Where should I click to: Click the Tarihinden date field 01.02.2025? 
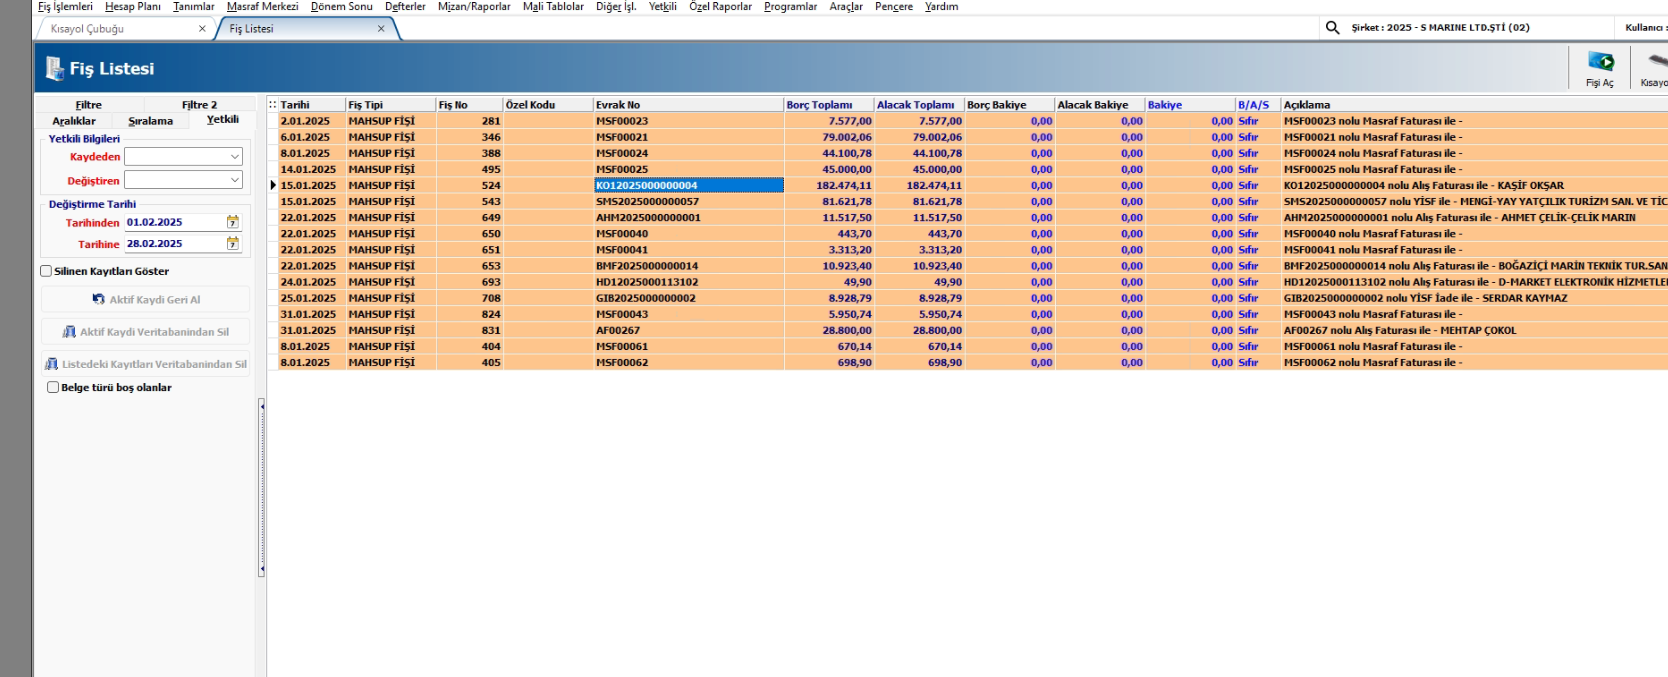pyautogui.click(x=174, y=222)
